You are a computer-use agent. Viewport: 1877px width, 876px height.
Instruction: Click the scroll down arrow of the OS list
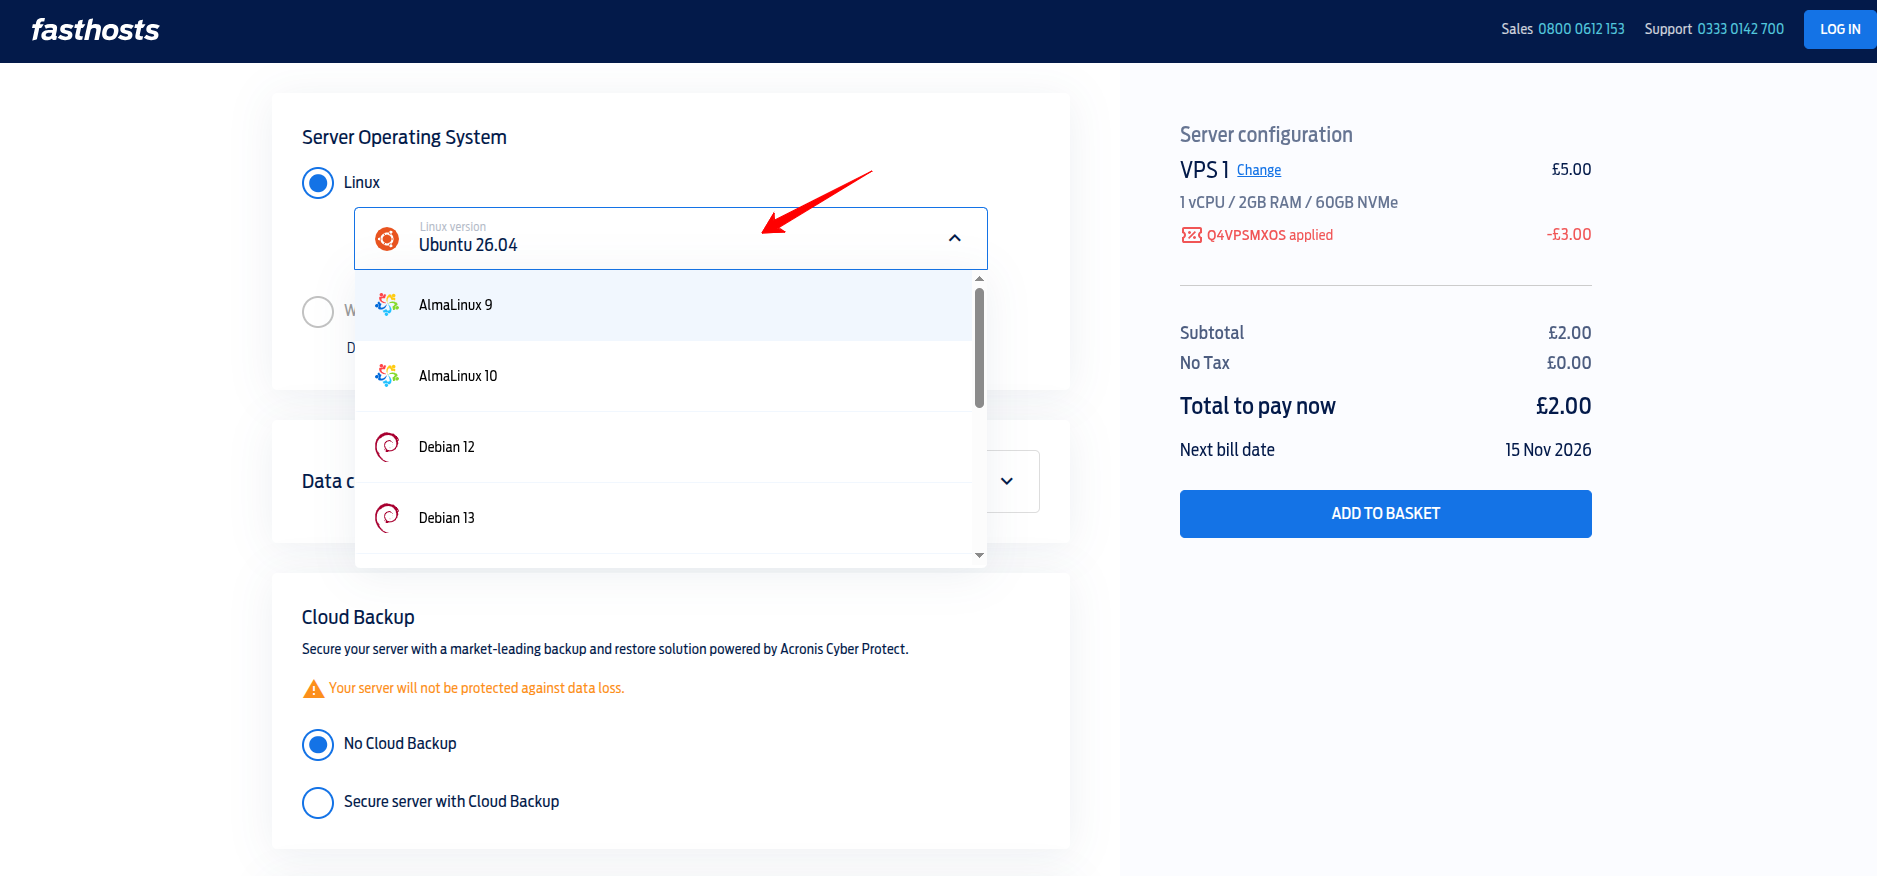coord(979,555)
